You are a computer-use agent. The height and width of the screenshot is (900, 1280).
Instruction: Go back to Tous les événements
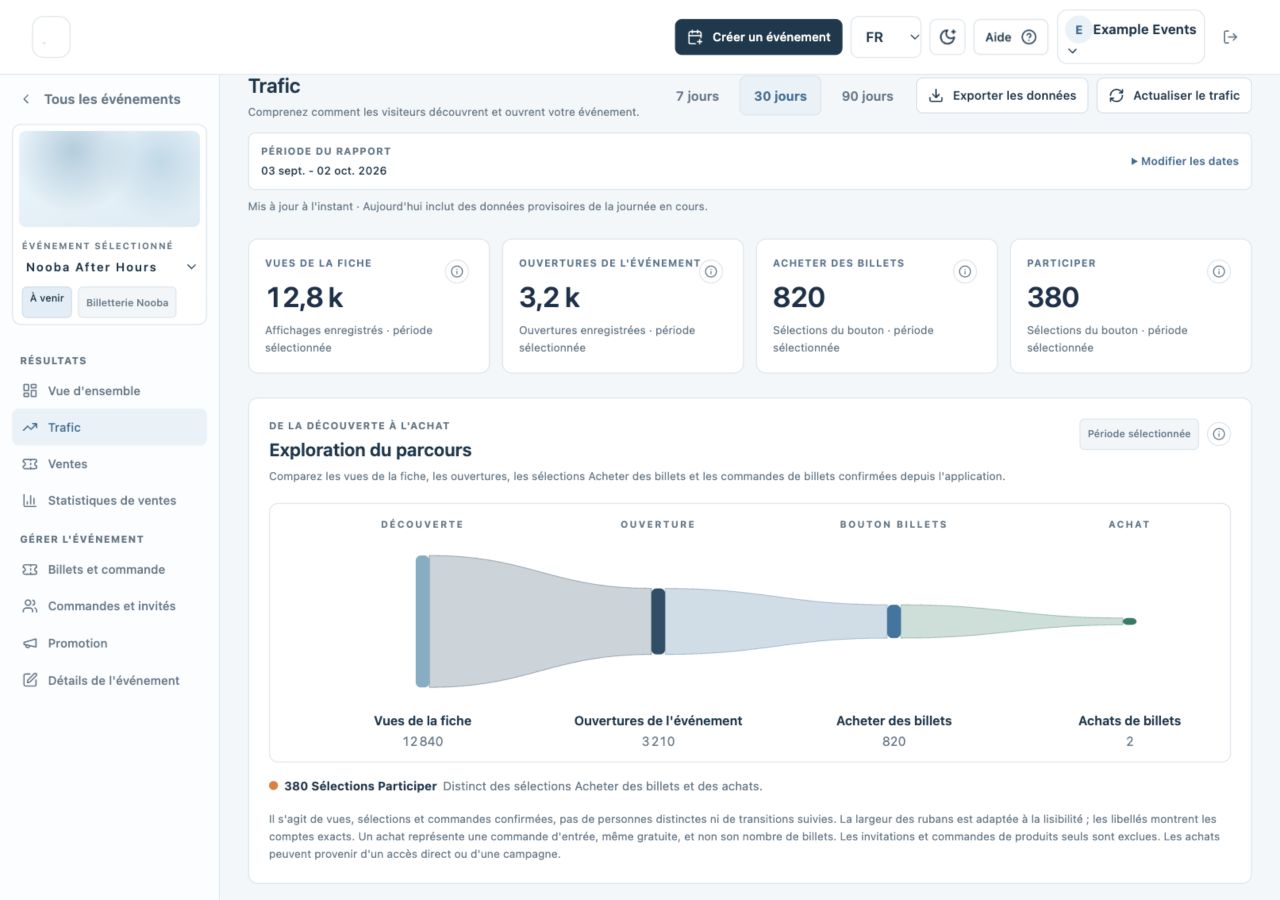point(101,99)
